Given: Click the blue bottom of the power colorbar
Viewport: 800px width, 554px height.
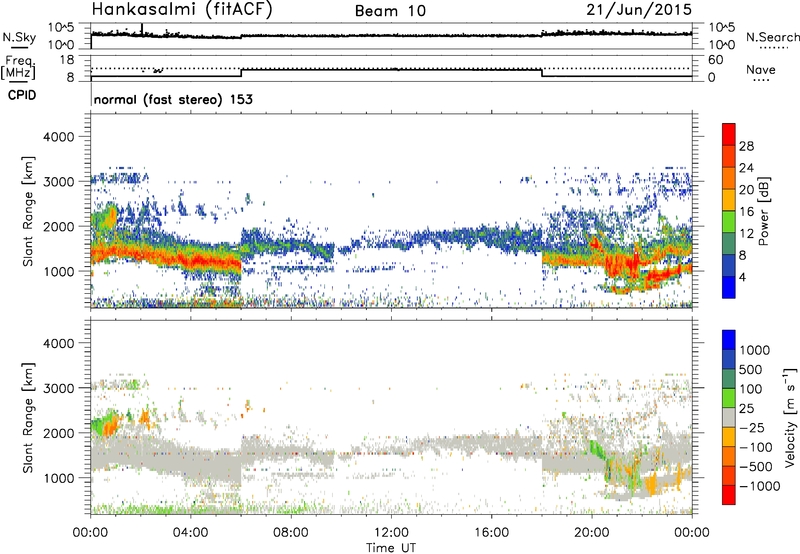Looking at the screenshot, I should [x=729, y=287].
